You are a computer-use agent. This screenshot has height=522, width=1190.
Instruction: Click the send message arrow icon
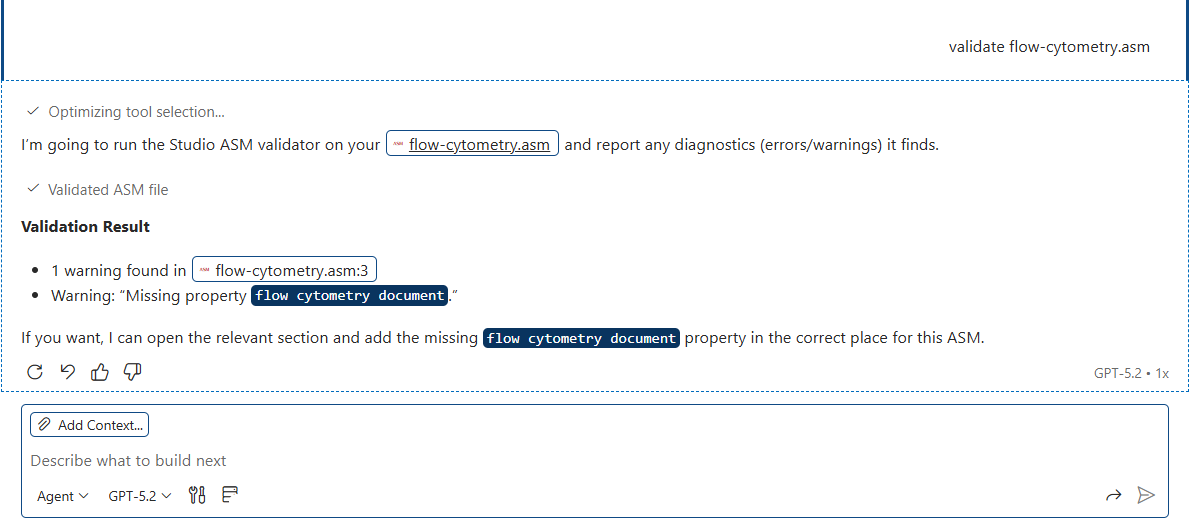[x=1146, y=495]
